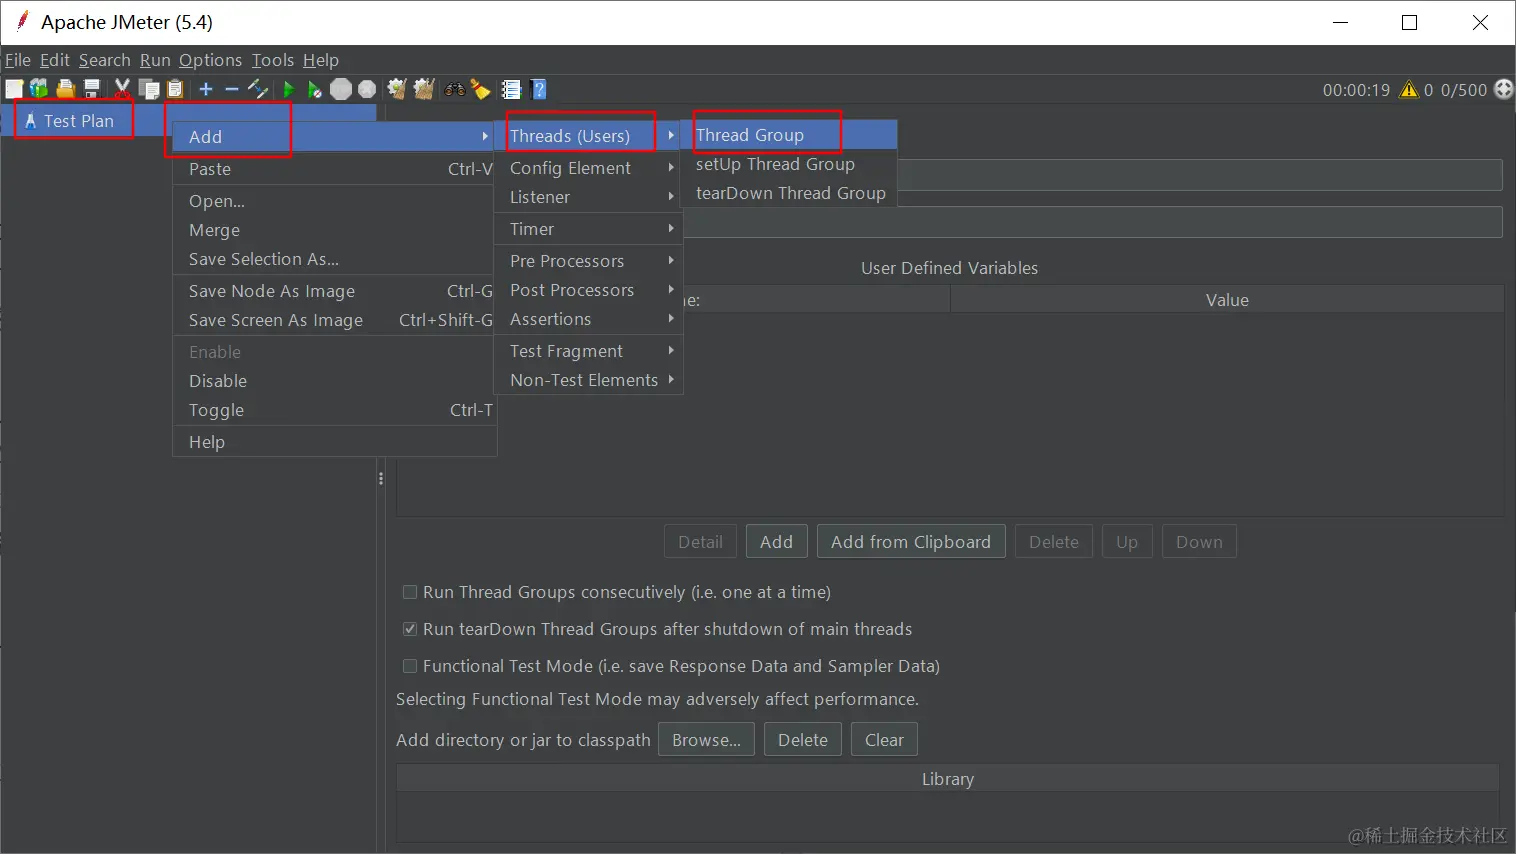Click Add in context menu
The image size is (1516, 854).
334,137
